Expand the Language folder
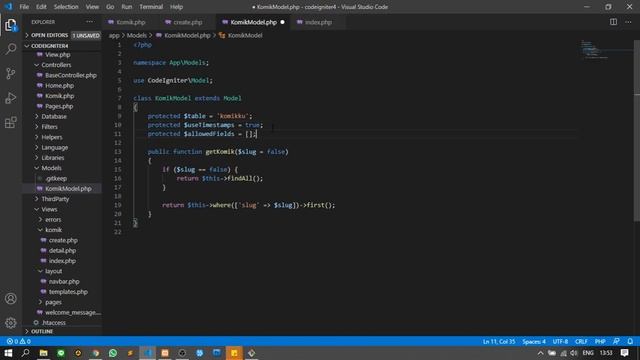The height and width of the screenshot is (360, 640). (55, 147)
